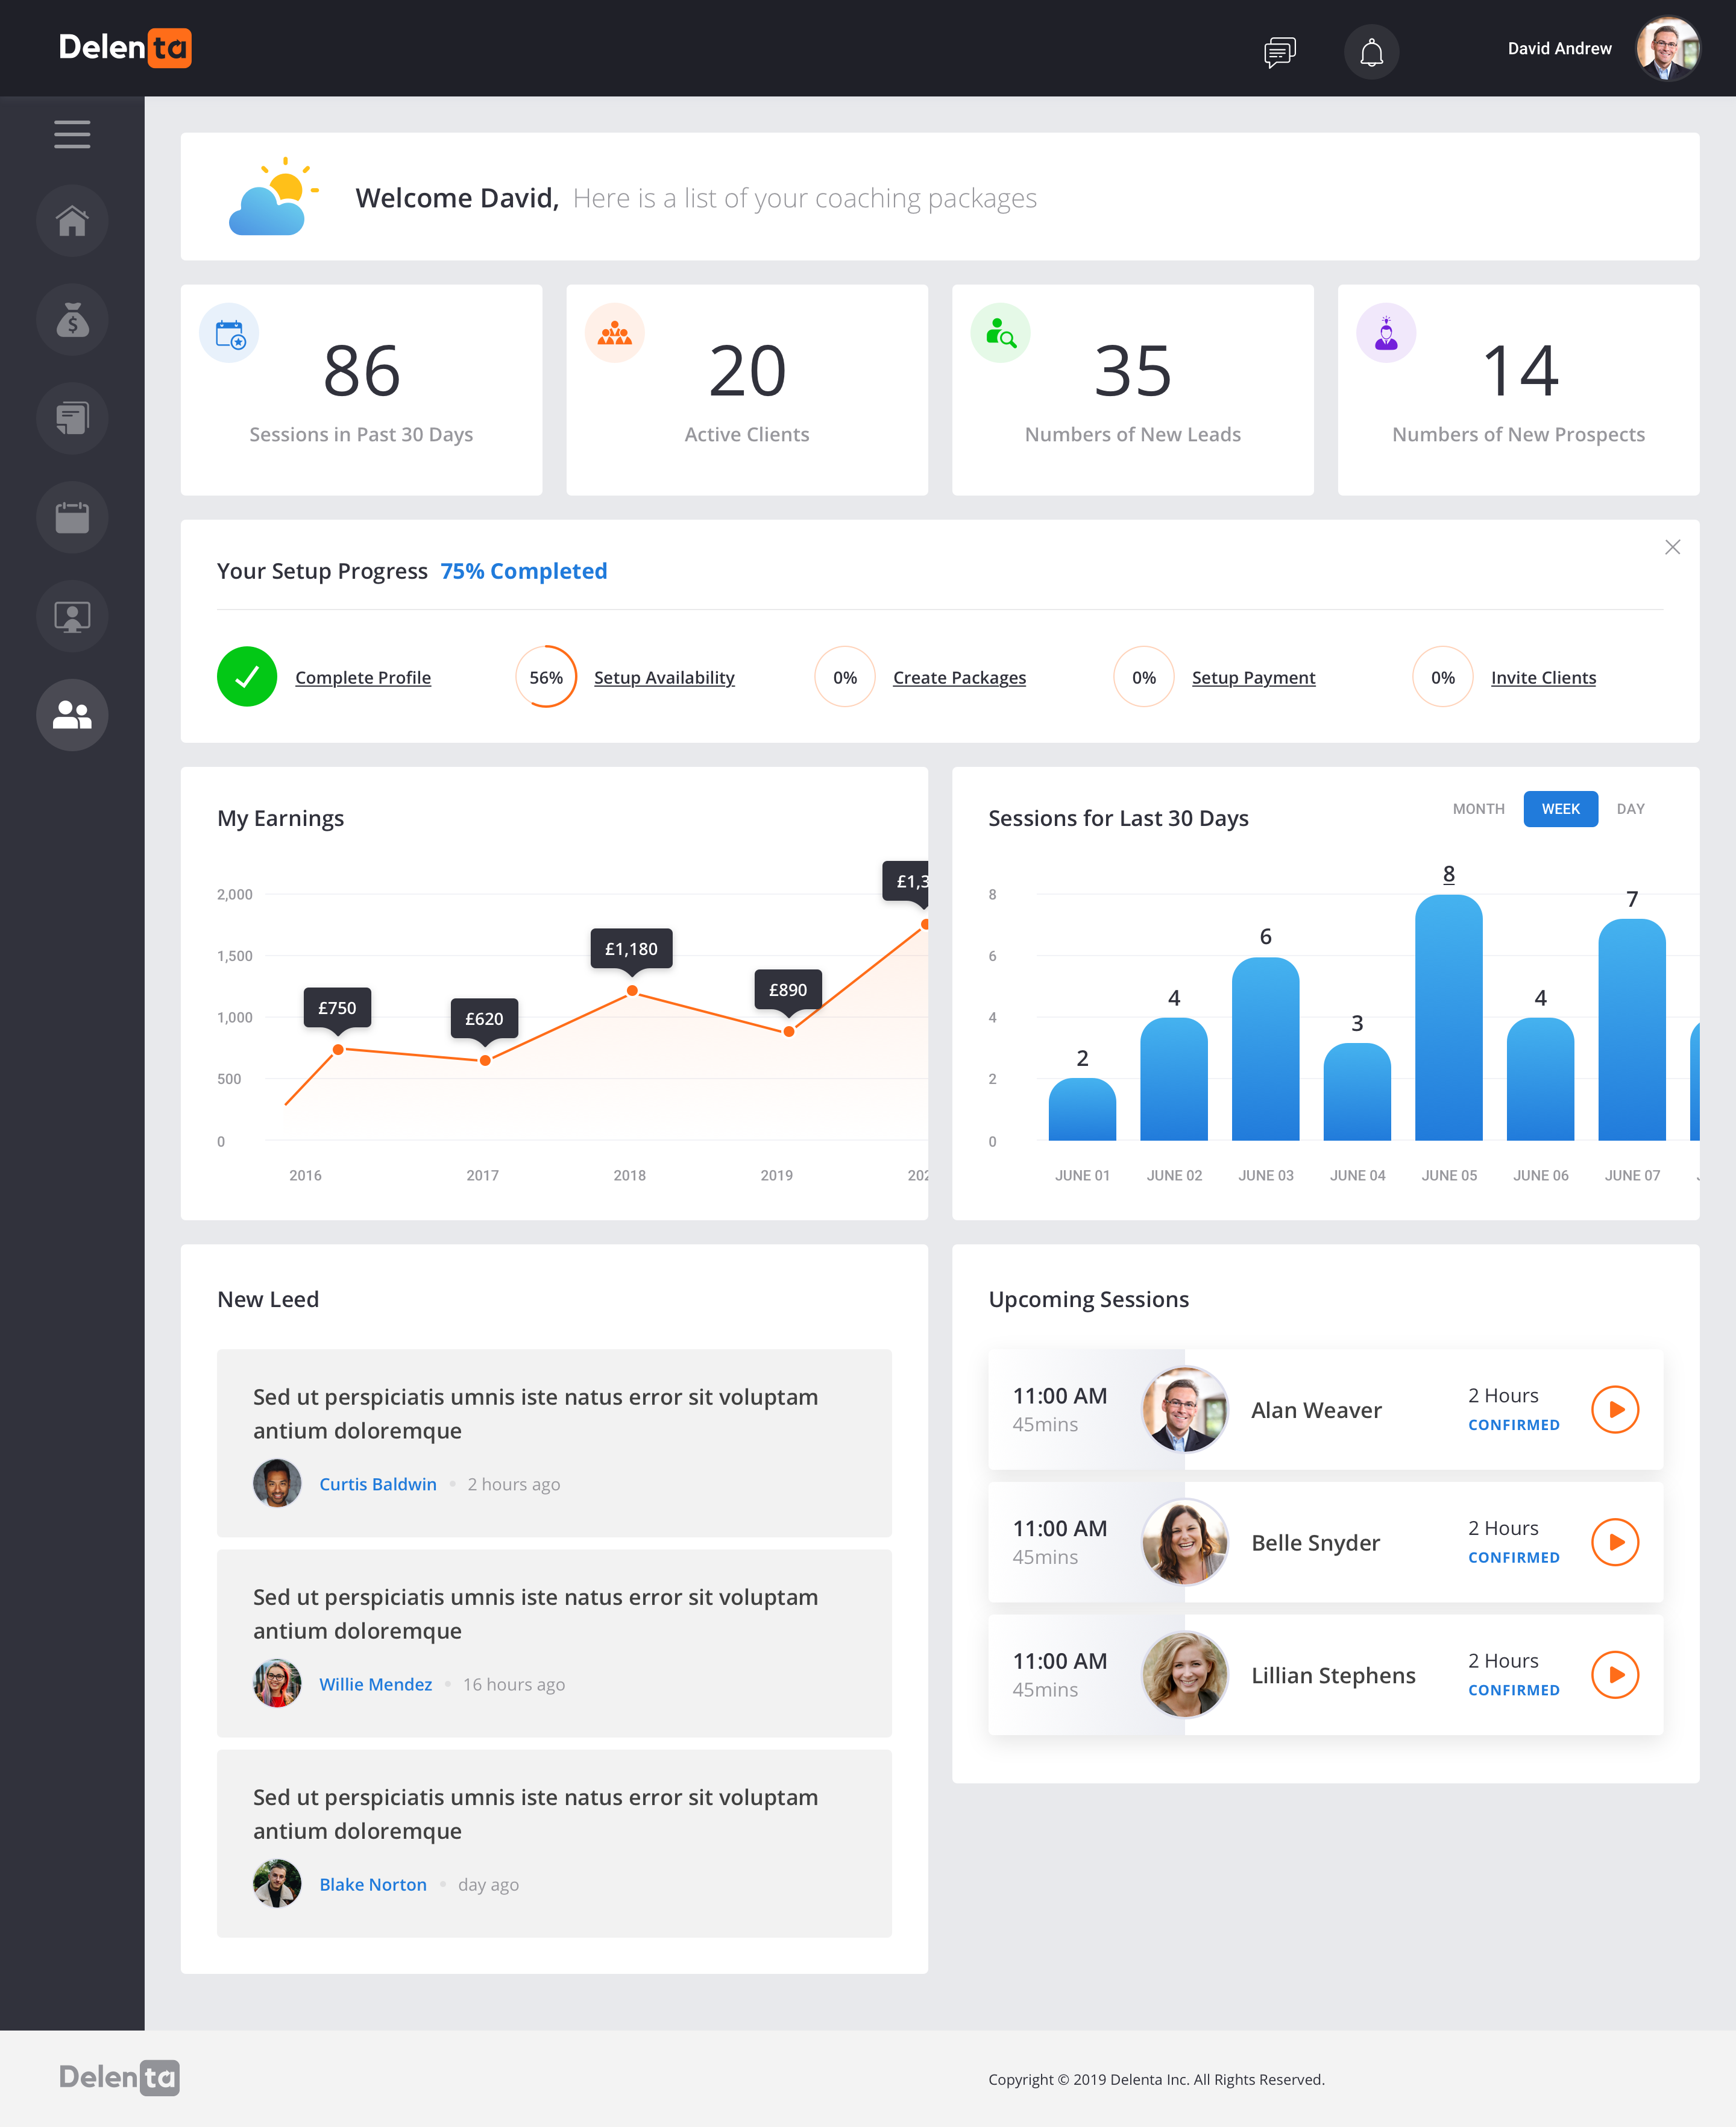The image size is (1736, 2127).
Task: Open Setup Availability link
Action: [x=664, y=677]
